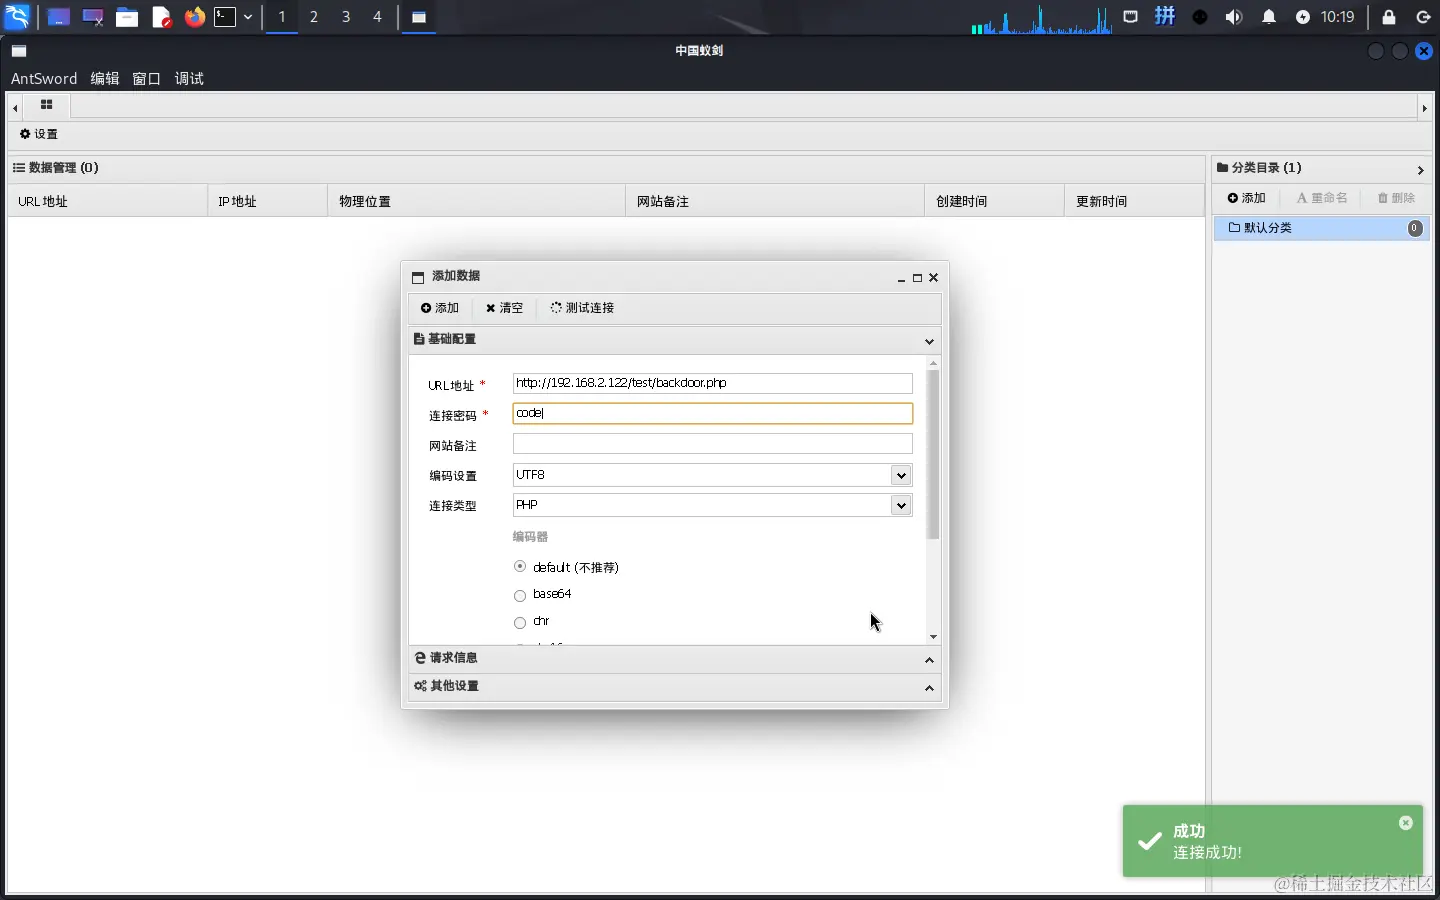Click the dialog scrollbar up arrow
This screenshot has width=1440, height=900.
(x=933, y=364)
